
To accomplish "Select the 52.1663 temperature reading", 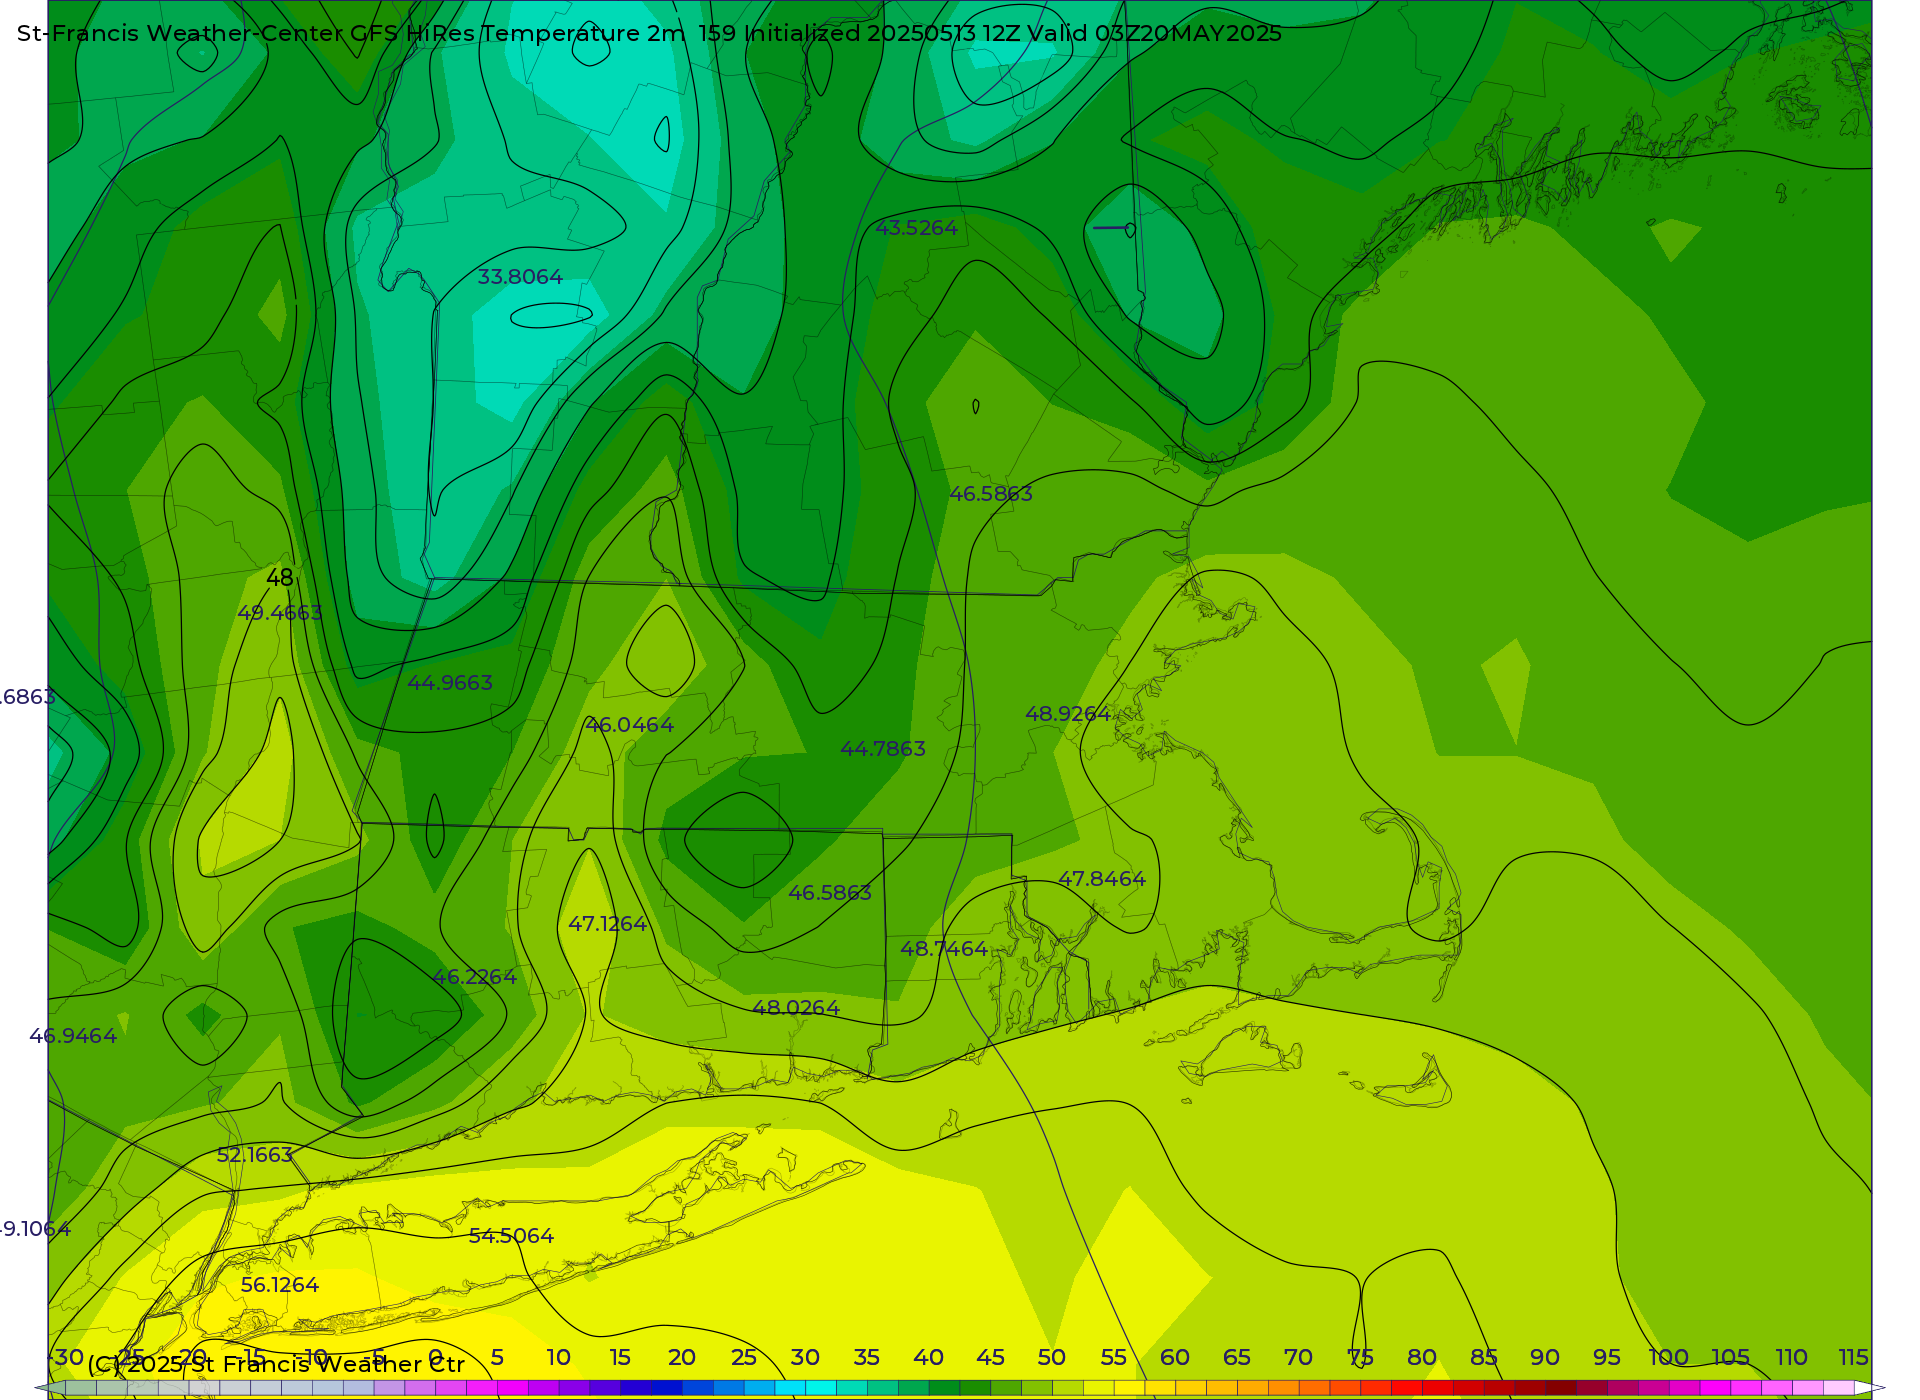I will (255, 1155).
